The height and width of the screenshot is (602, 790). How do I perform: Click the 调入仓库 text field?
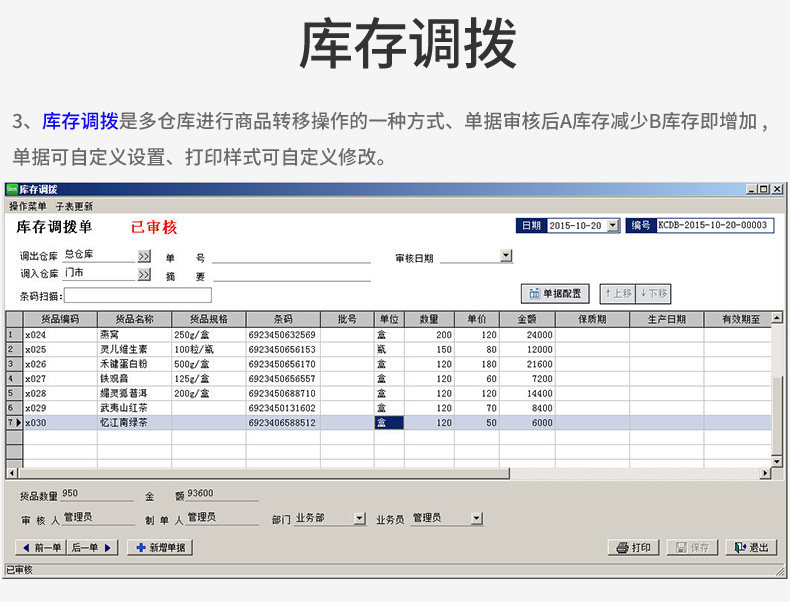pyautogui.click(x=99, y=274)
